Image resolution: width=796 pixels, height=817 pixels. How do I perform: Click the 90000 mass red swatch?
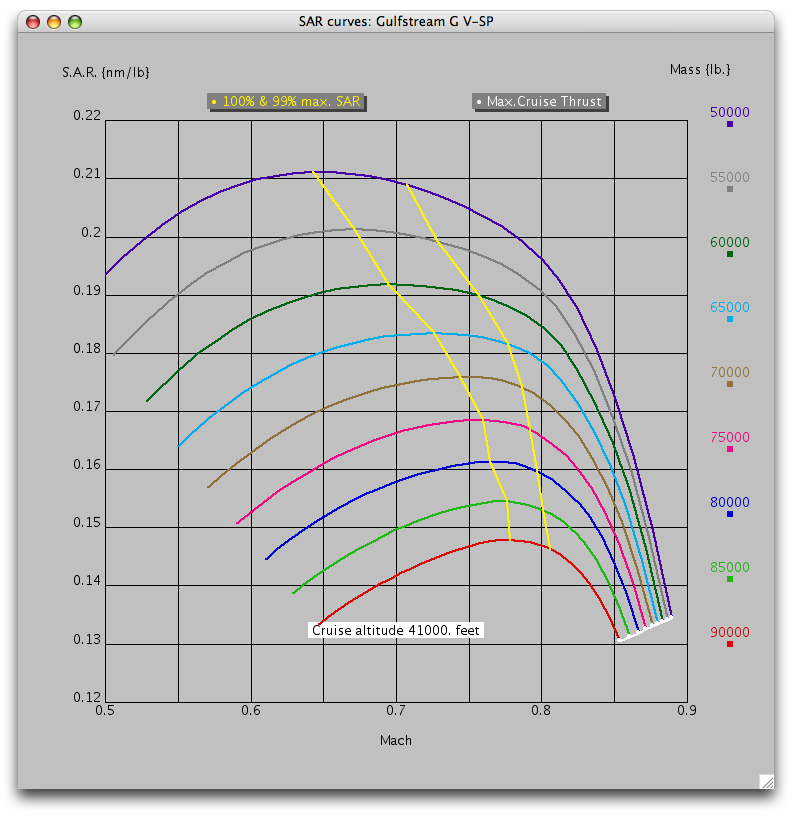tap(730, 645)
